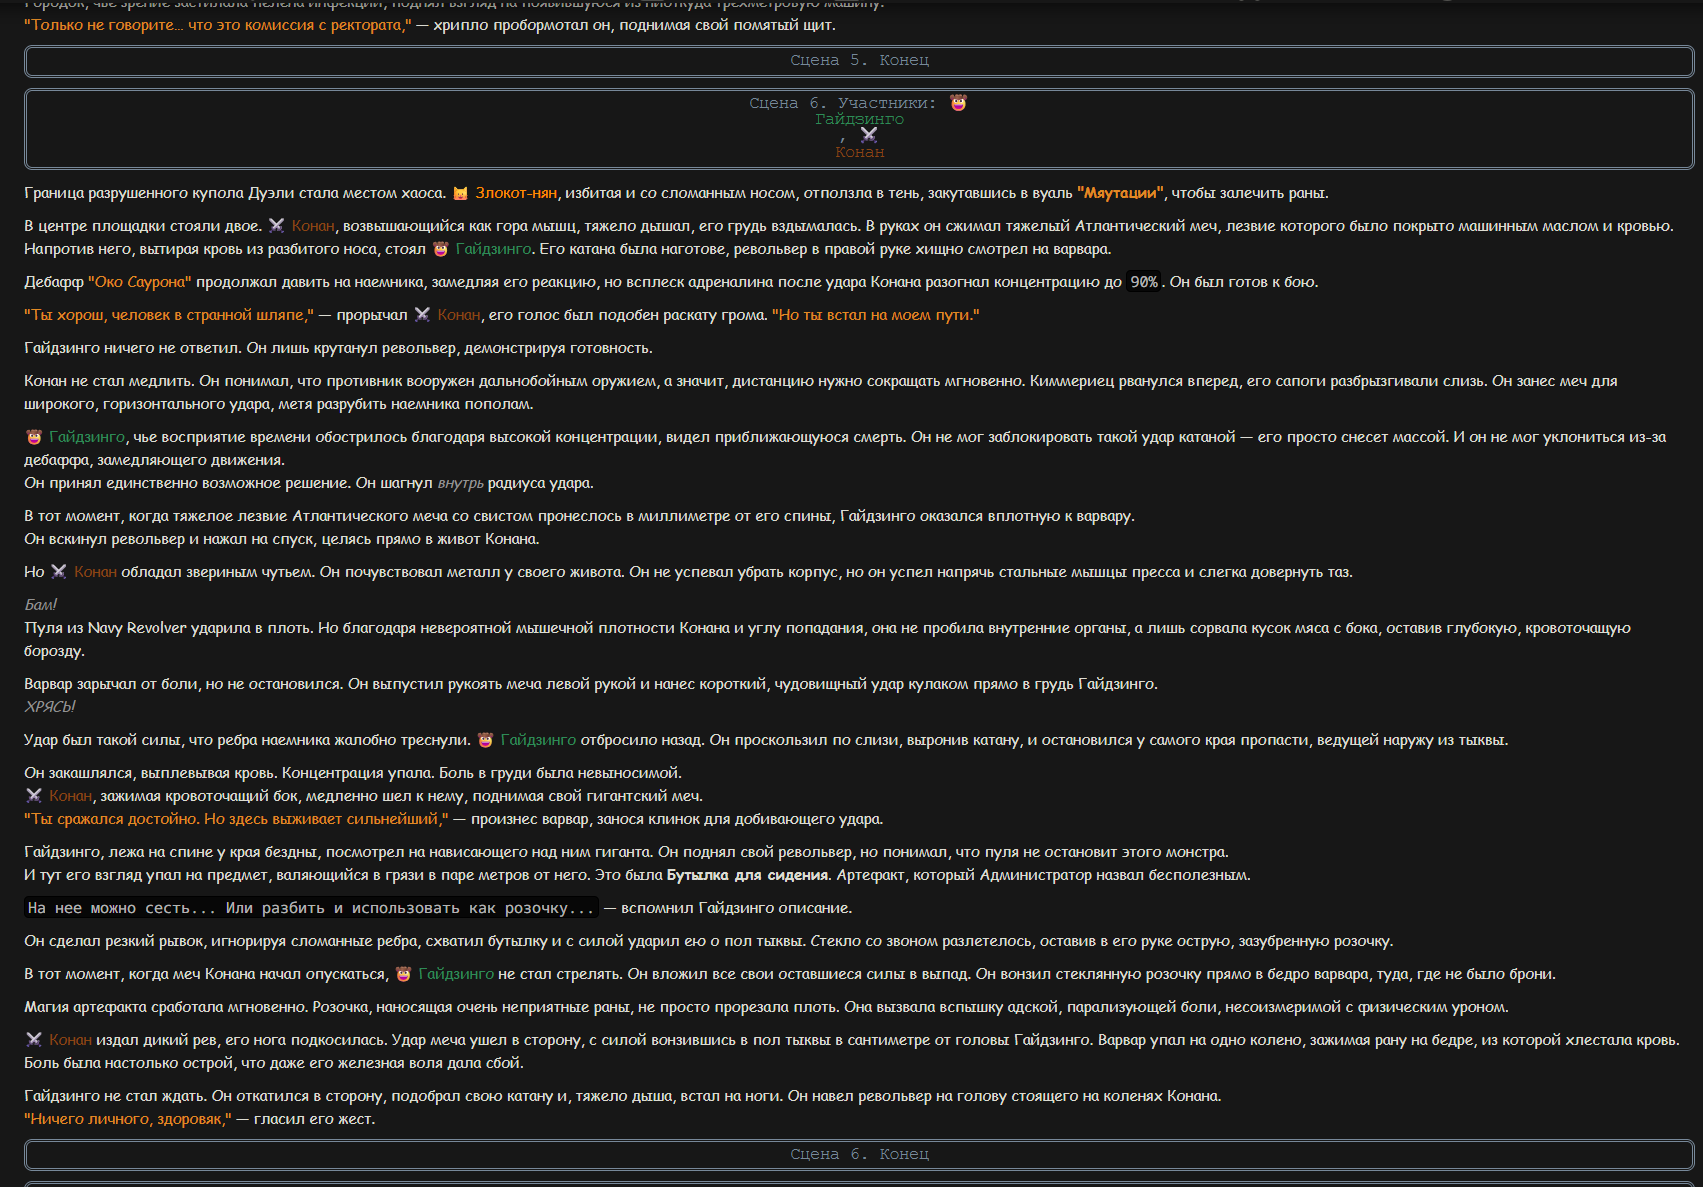
Task: Click swords icon before Конан in площадки paragraph
Action: (277, 226)
